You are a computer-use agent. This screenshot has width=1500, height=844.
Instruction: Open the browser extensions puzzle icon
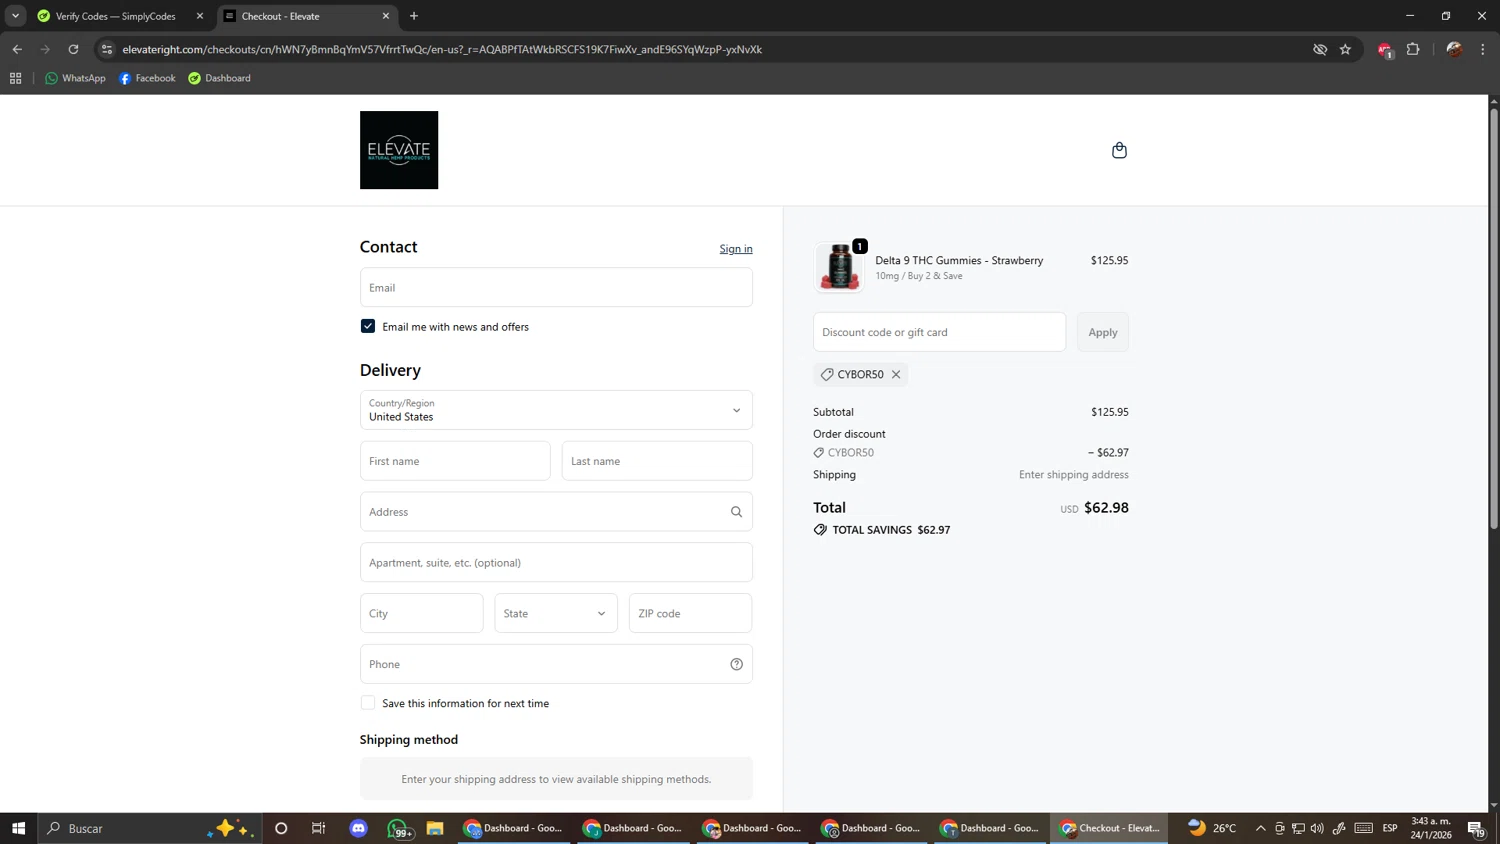[x=1413, y=49]
